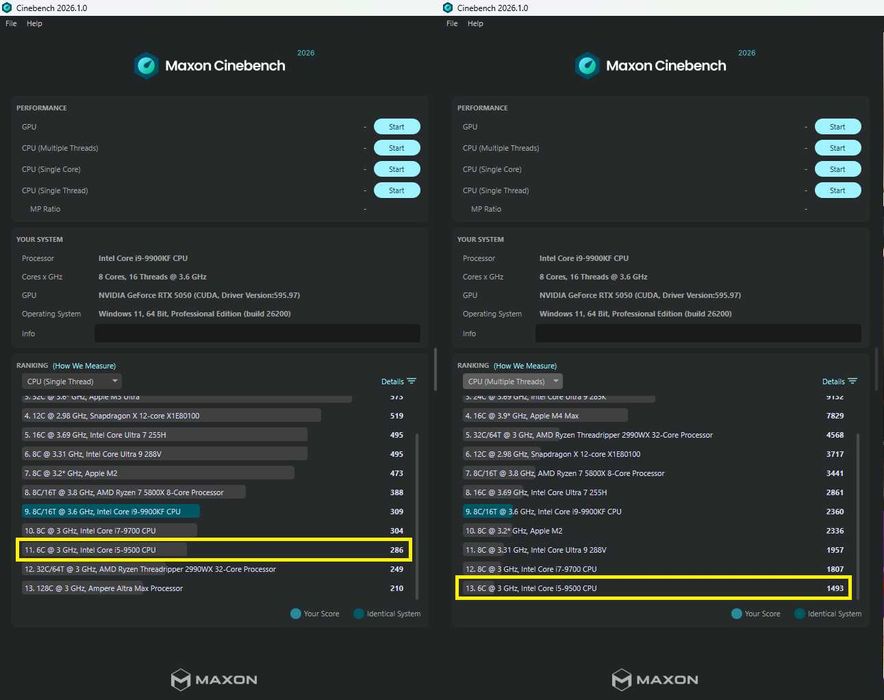This screenshot has height=700, width=884.
Task: Select the Ampere Altra Max row scoring 210
Action: [x=215, y=588]
